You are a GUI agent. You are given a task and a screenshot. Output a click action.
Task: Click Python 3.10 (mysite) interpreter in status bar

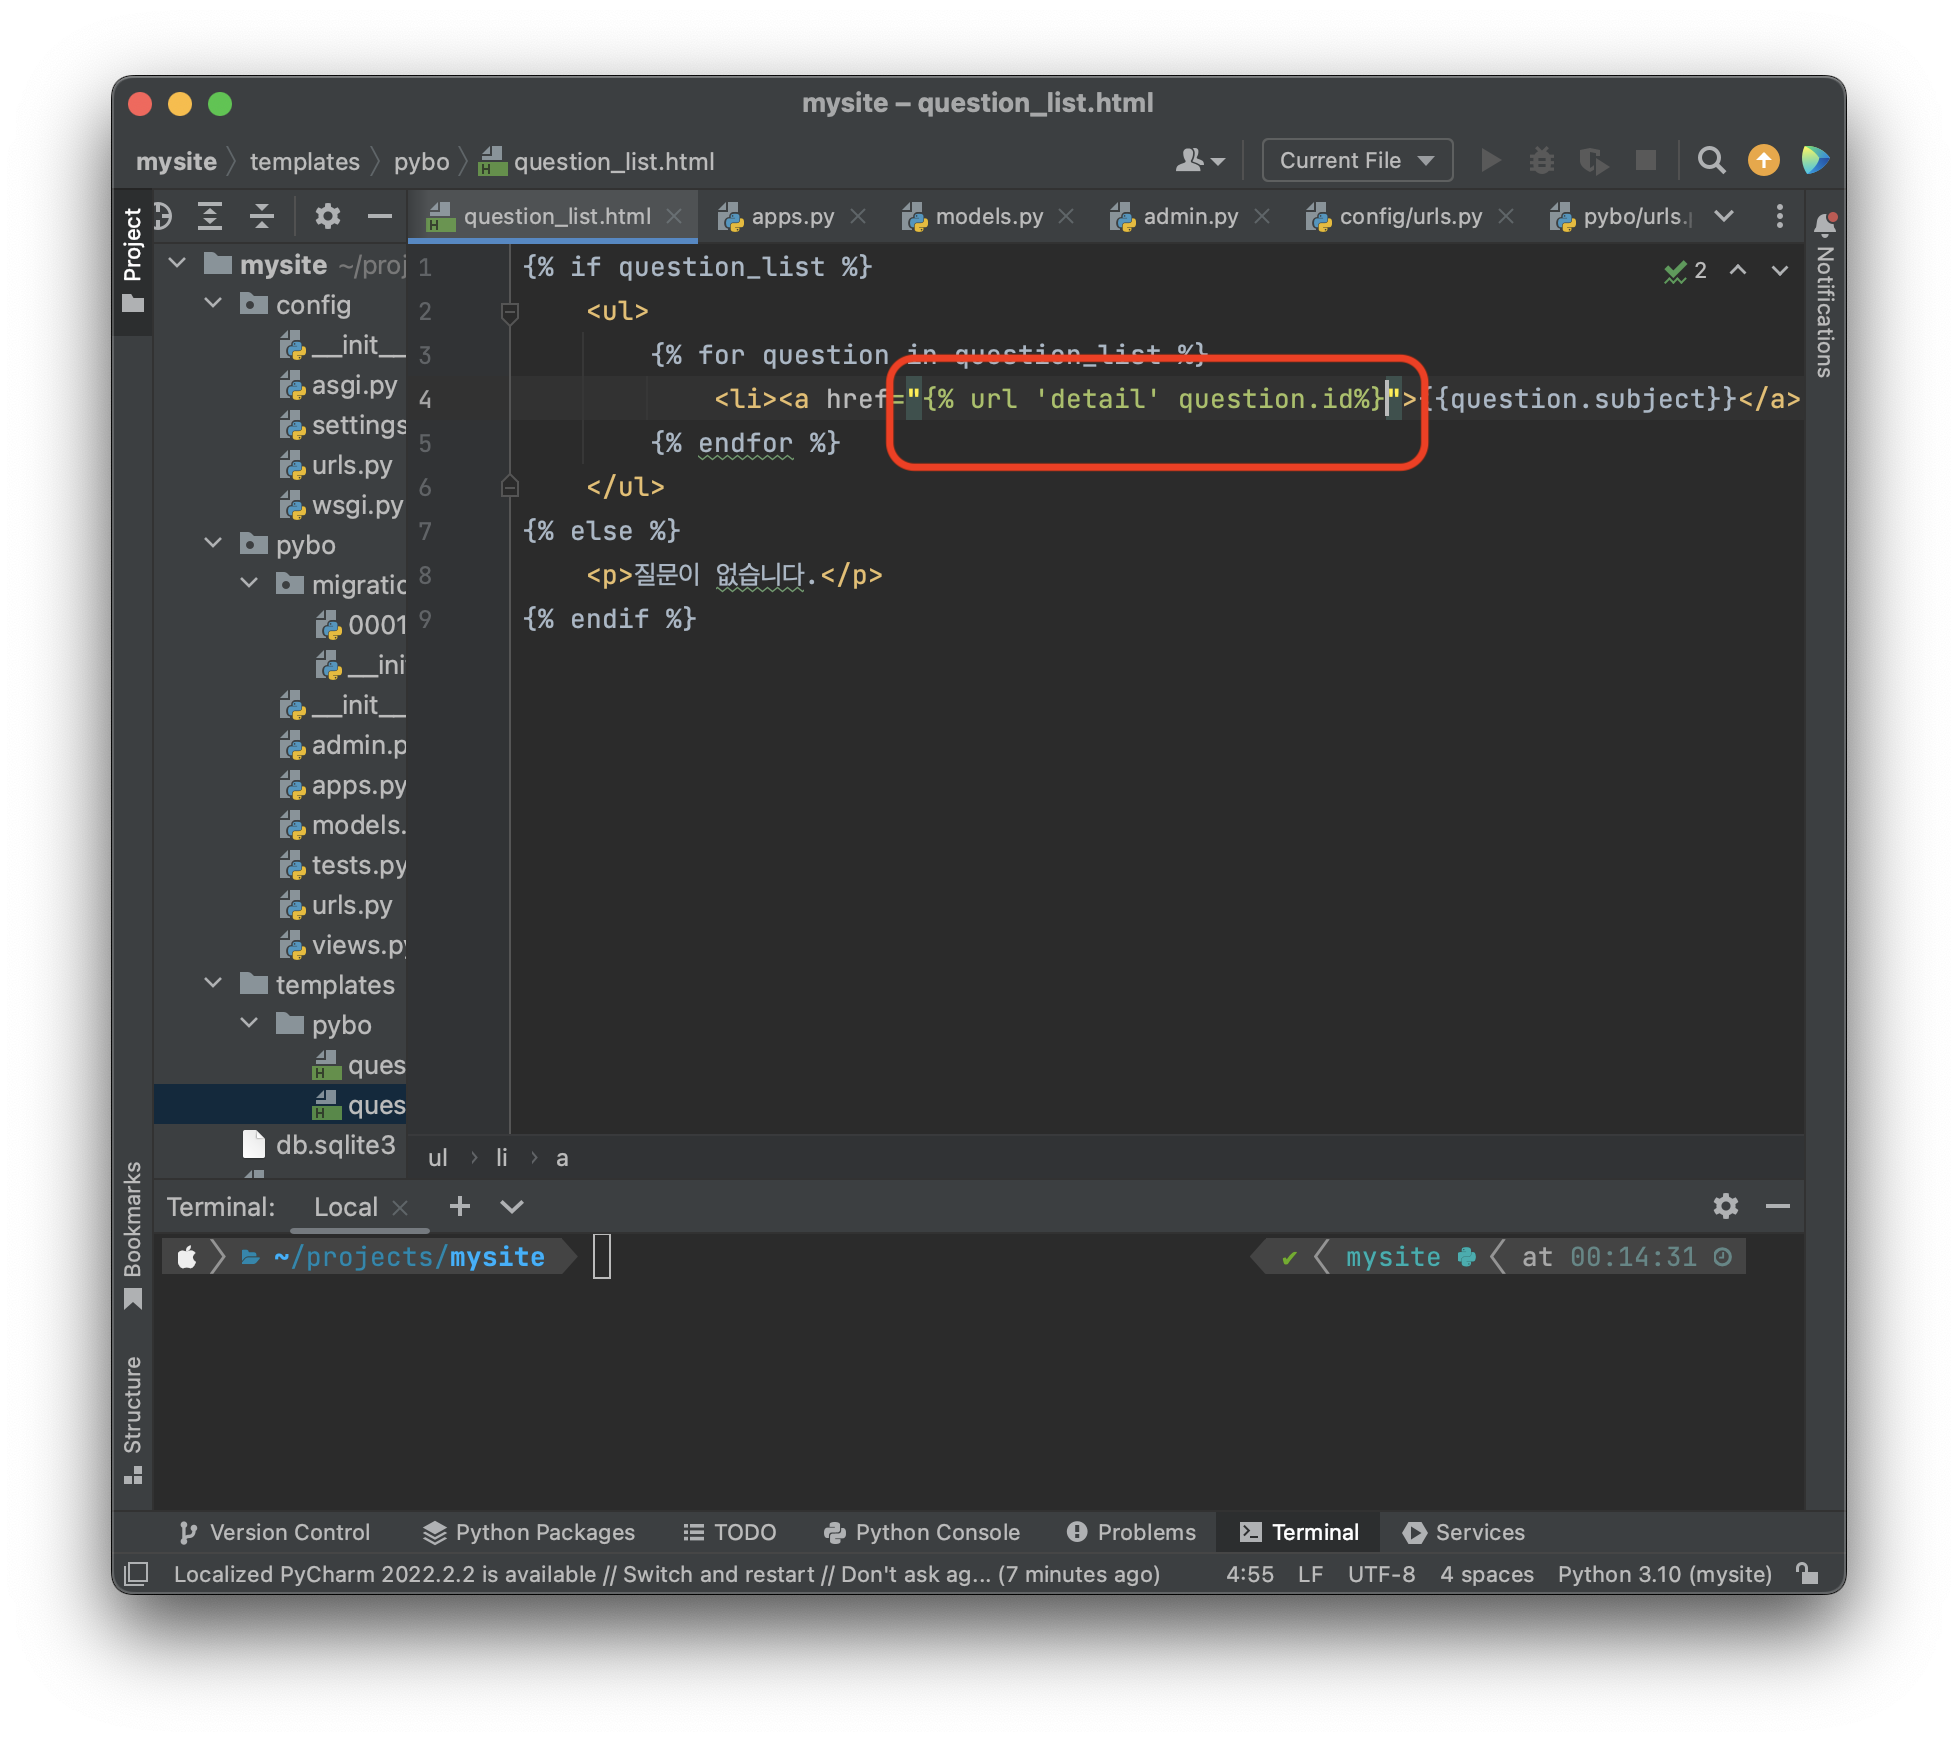pos(1664,1574)
